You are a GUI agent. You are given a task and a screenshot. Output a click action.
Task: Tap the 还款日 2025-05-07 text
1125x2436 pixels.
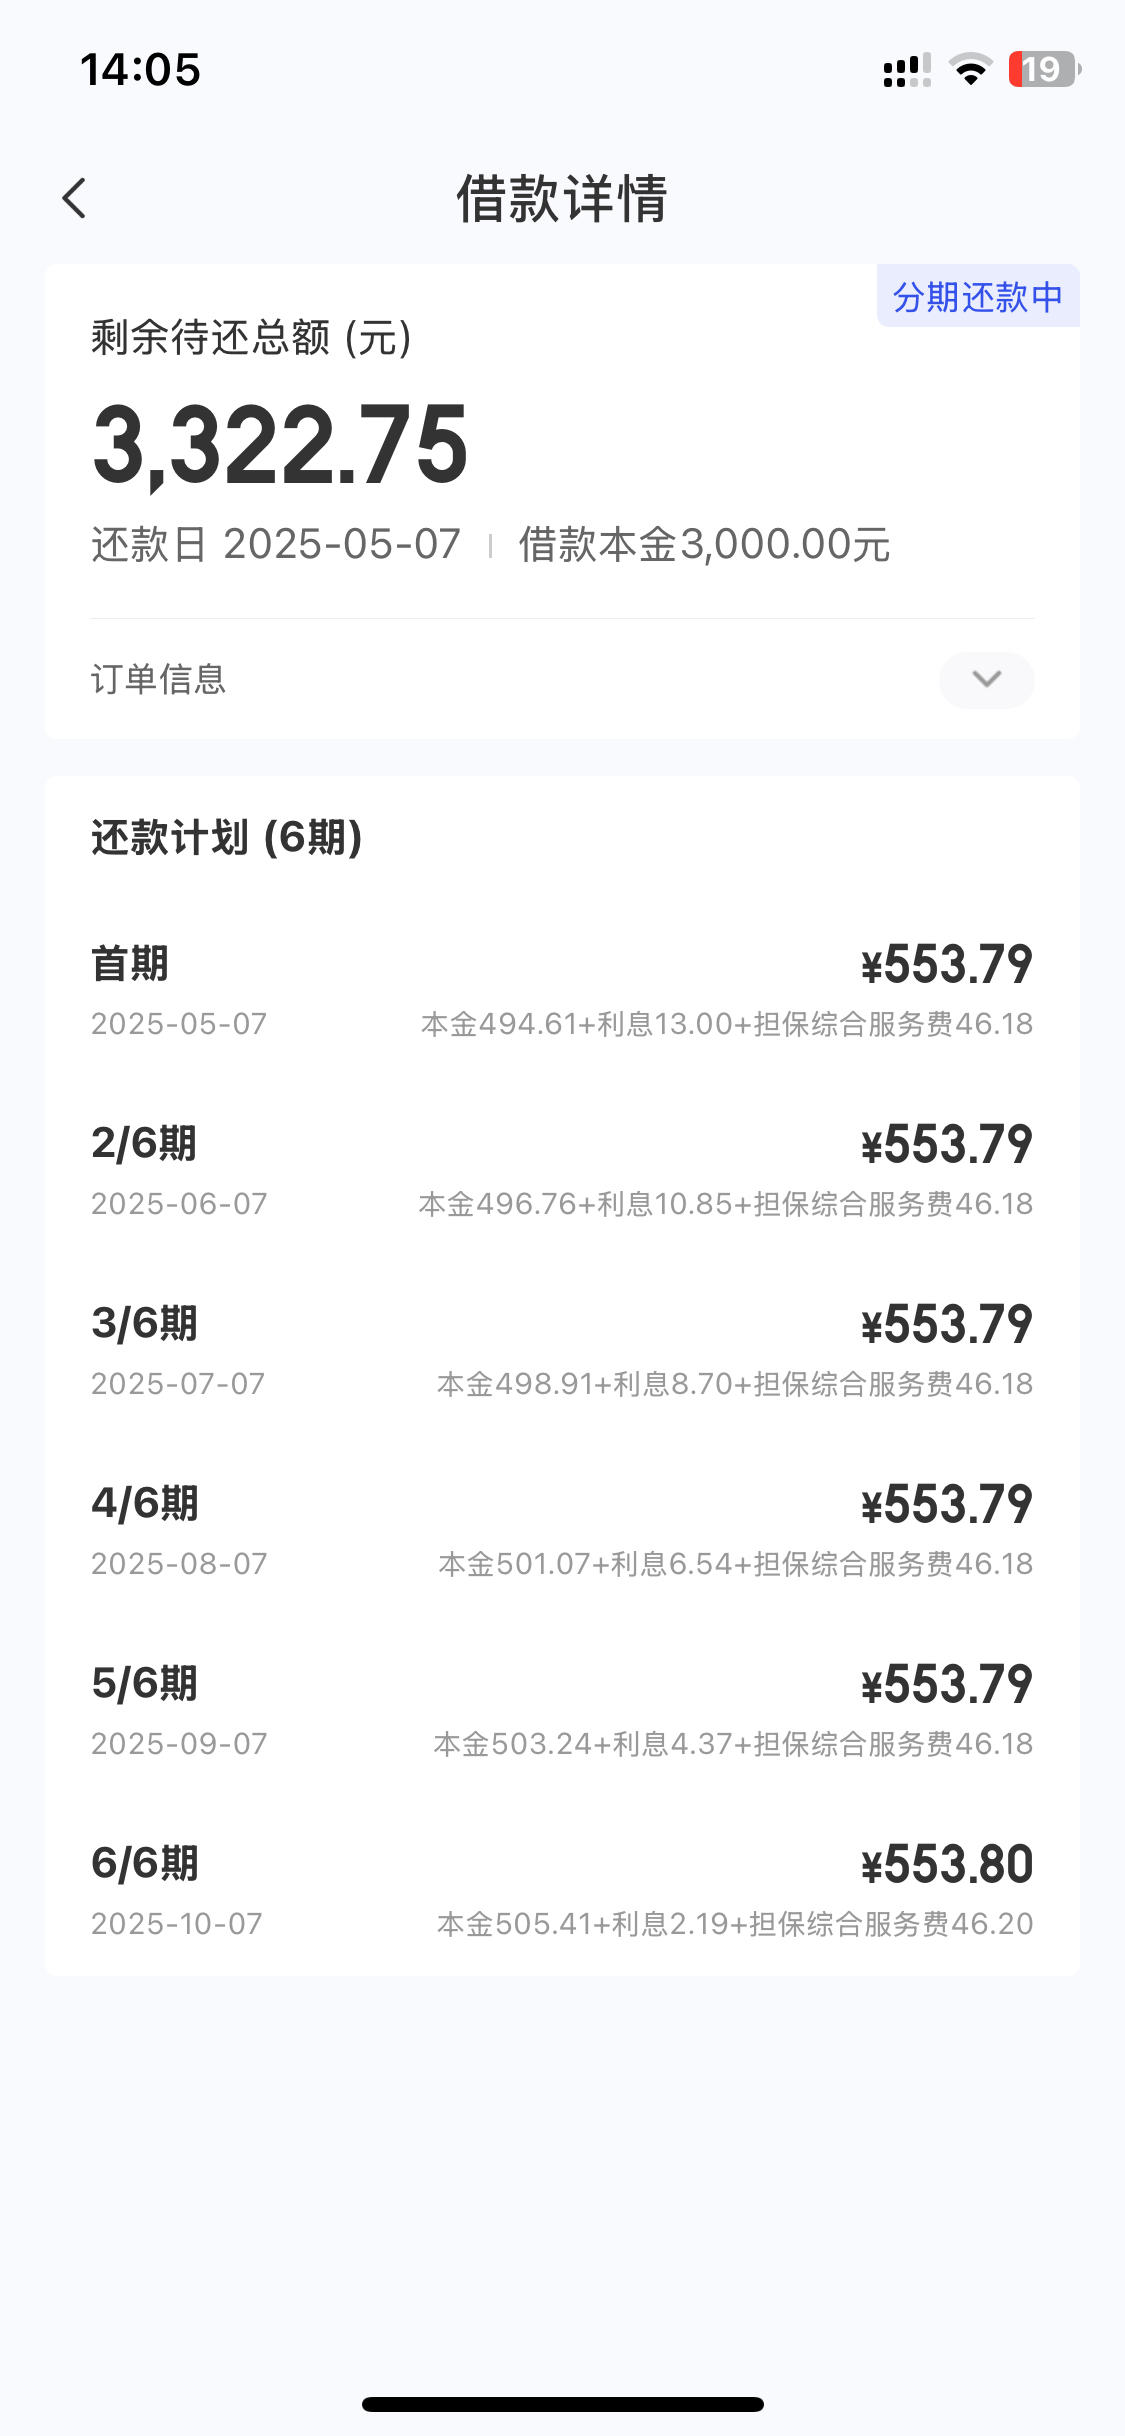coord(276,545)
